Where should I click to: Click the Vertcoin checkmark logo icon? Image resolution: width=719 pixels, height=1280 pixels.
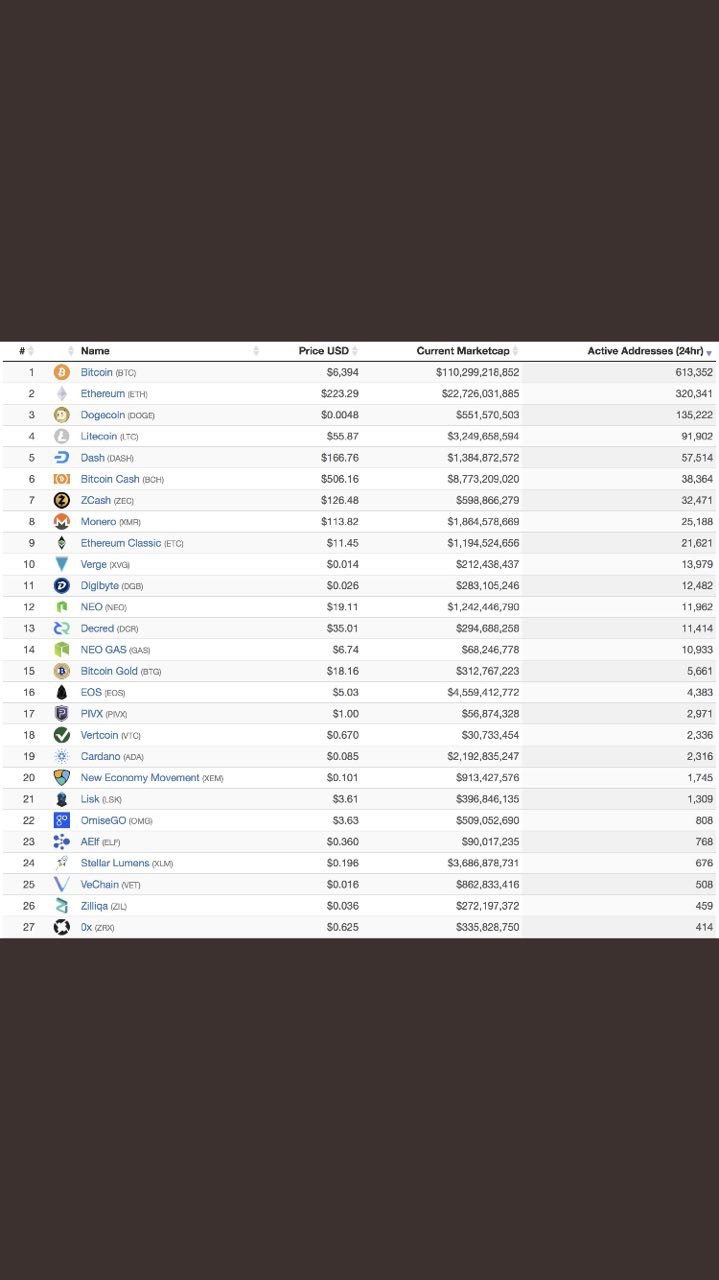pos(61,735)
